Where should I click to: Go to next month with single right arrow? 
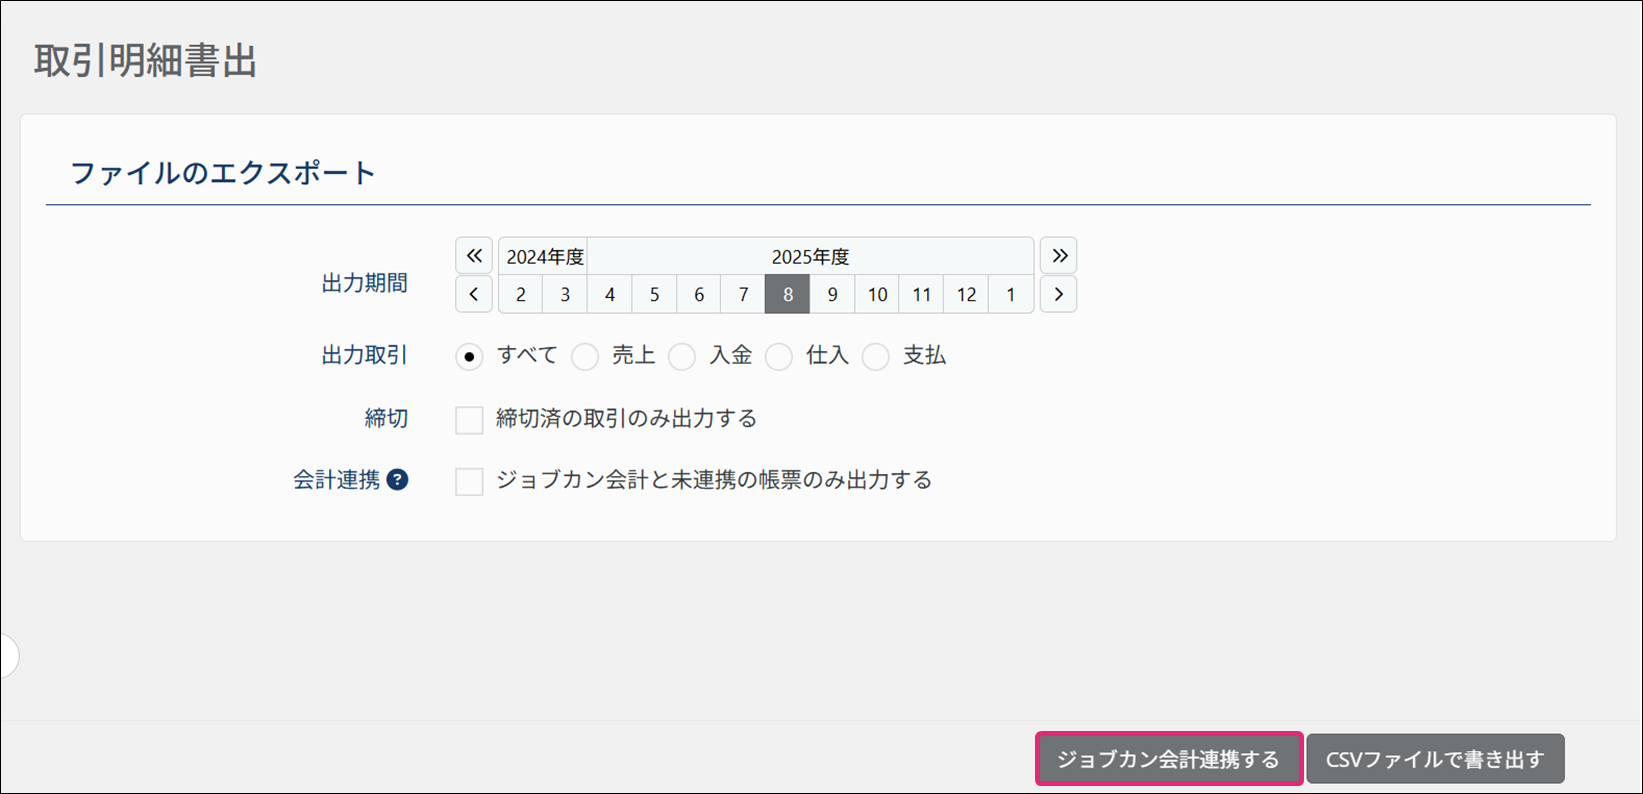(x=1058, y=295)
